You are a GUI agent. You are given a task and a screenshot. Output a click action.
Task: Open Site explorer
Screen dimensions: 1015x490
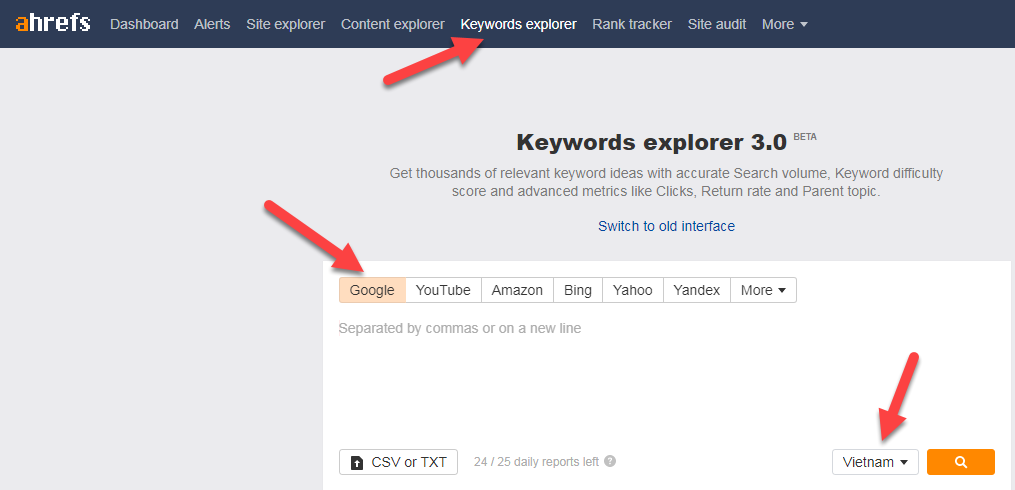tap(285, 24)
